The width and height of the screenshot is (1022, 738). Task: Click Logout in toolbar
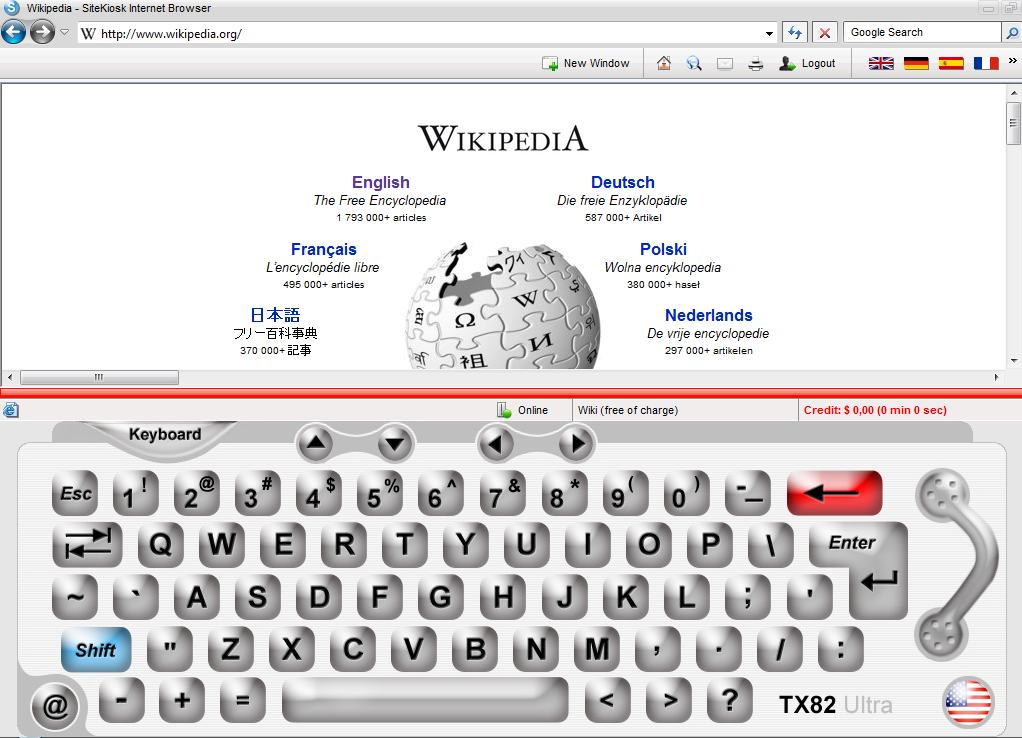click(x=807, y=63)
